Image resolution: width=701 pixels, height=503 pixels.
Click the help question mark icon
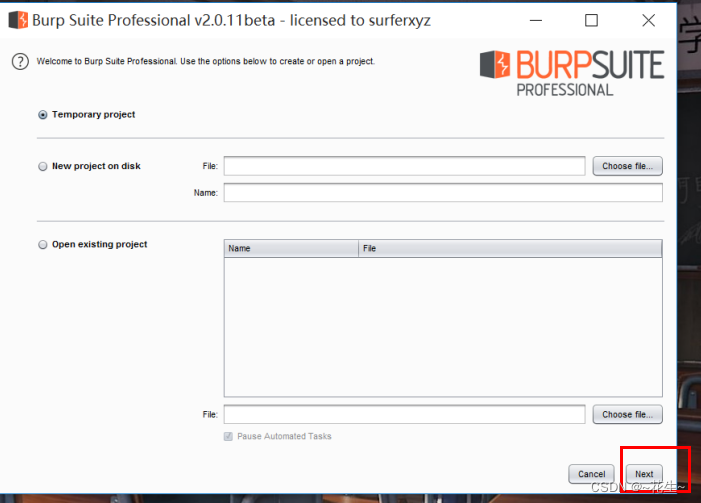(x=20, y=62)
